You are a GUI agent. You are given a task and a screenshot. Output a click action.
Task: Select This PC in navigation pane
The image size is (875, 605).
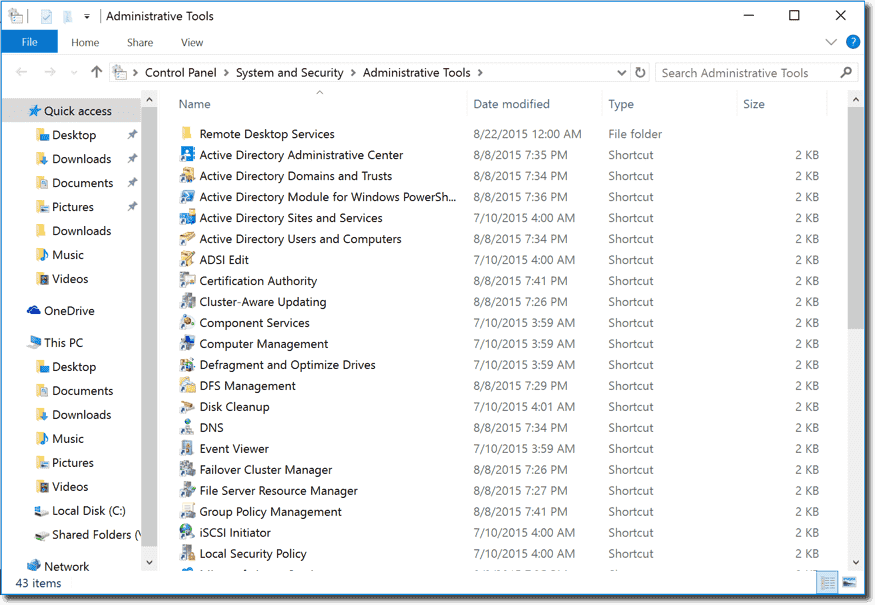63,343
